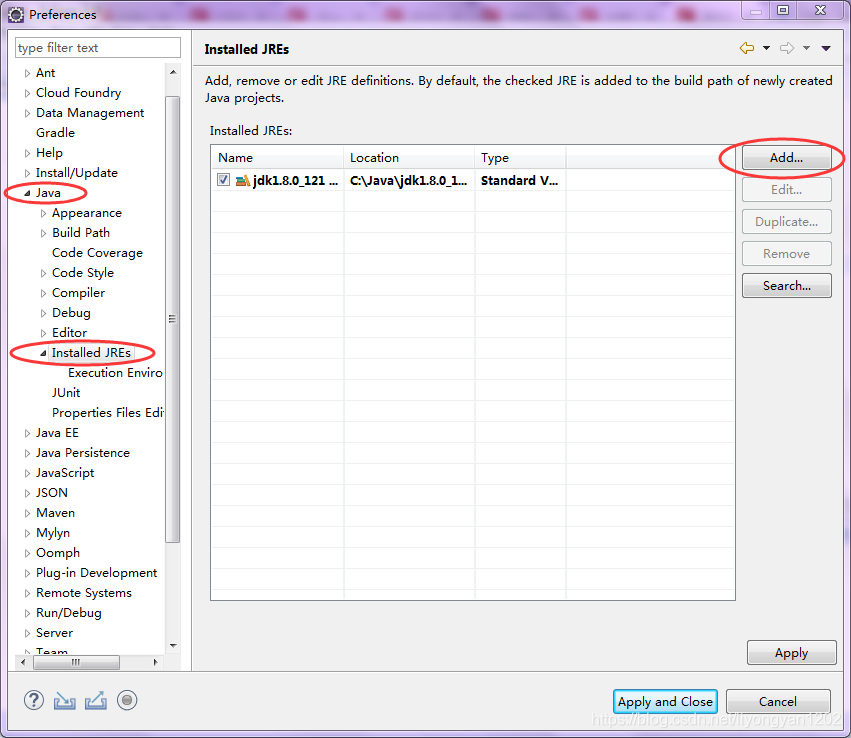Expand the Build Path node arrow

pyautogui.click(x=43, y=233)
